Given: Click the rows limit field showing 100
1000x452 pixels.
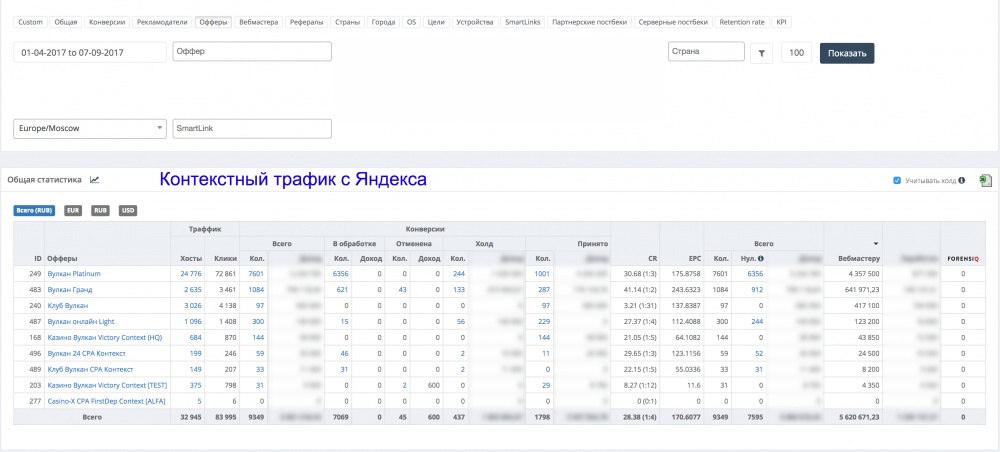Looking at the screenshot, I should pyautogui.click(x=796, y=53).
